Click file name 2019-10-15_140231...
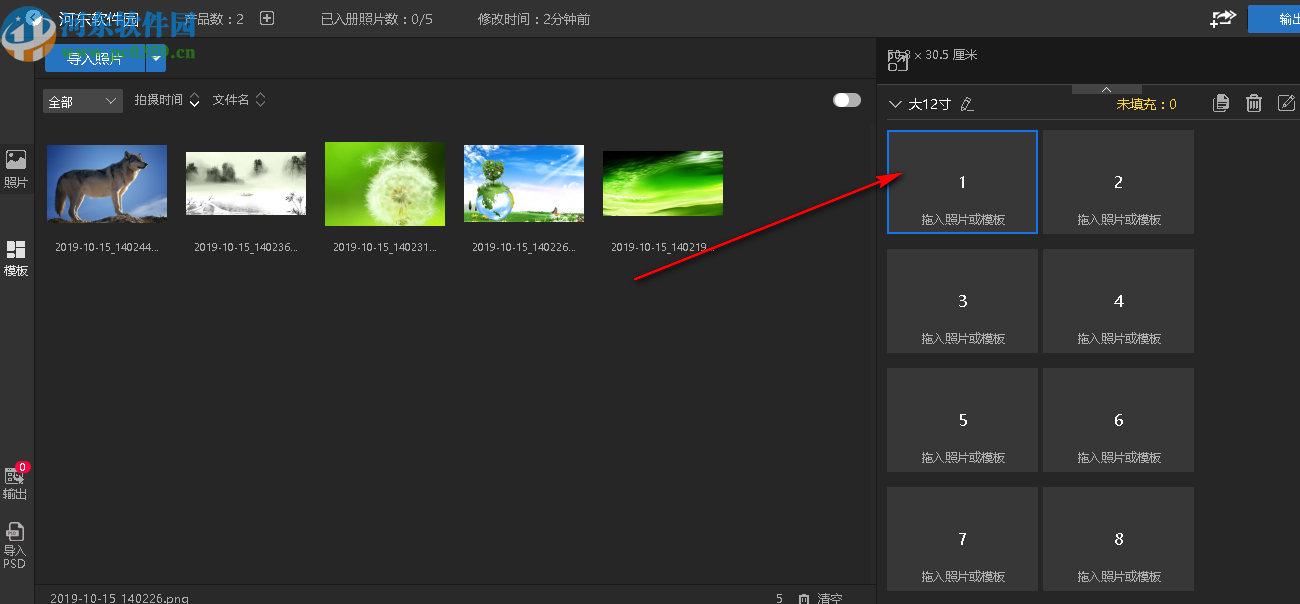Image resolution: width=1300 pixels, height=604 pixels. click(385, 246)
